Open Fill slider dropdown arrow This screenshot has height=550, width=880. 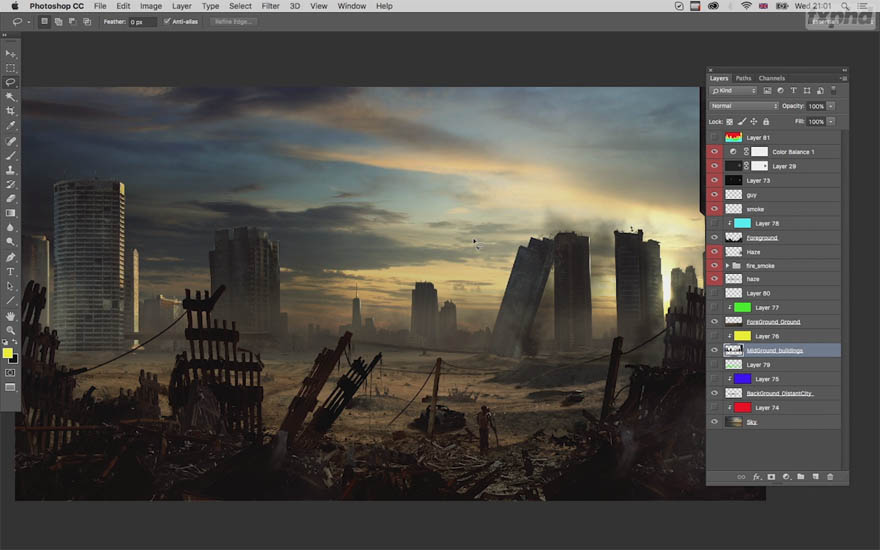click(x=831, y=122)
